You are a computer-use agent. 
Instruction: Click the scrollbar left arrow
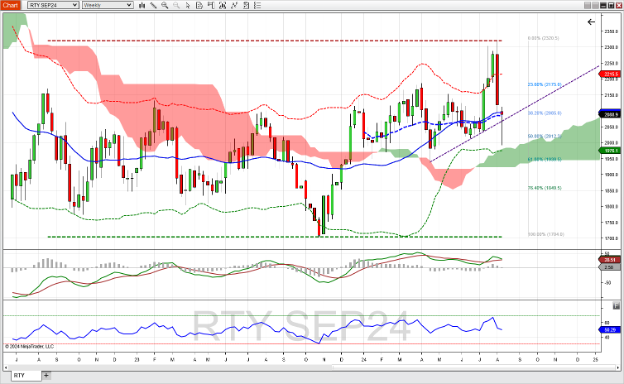pyautogui.click(x=6, y=367)
